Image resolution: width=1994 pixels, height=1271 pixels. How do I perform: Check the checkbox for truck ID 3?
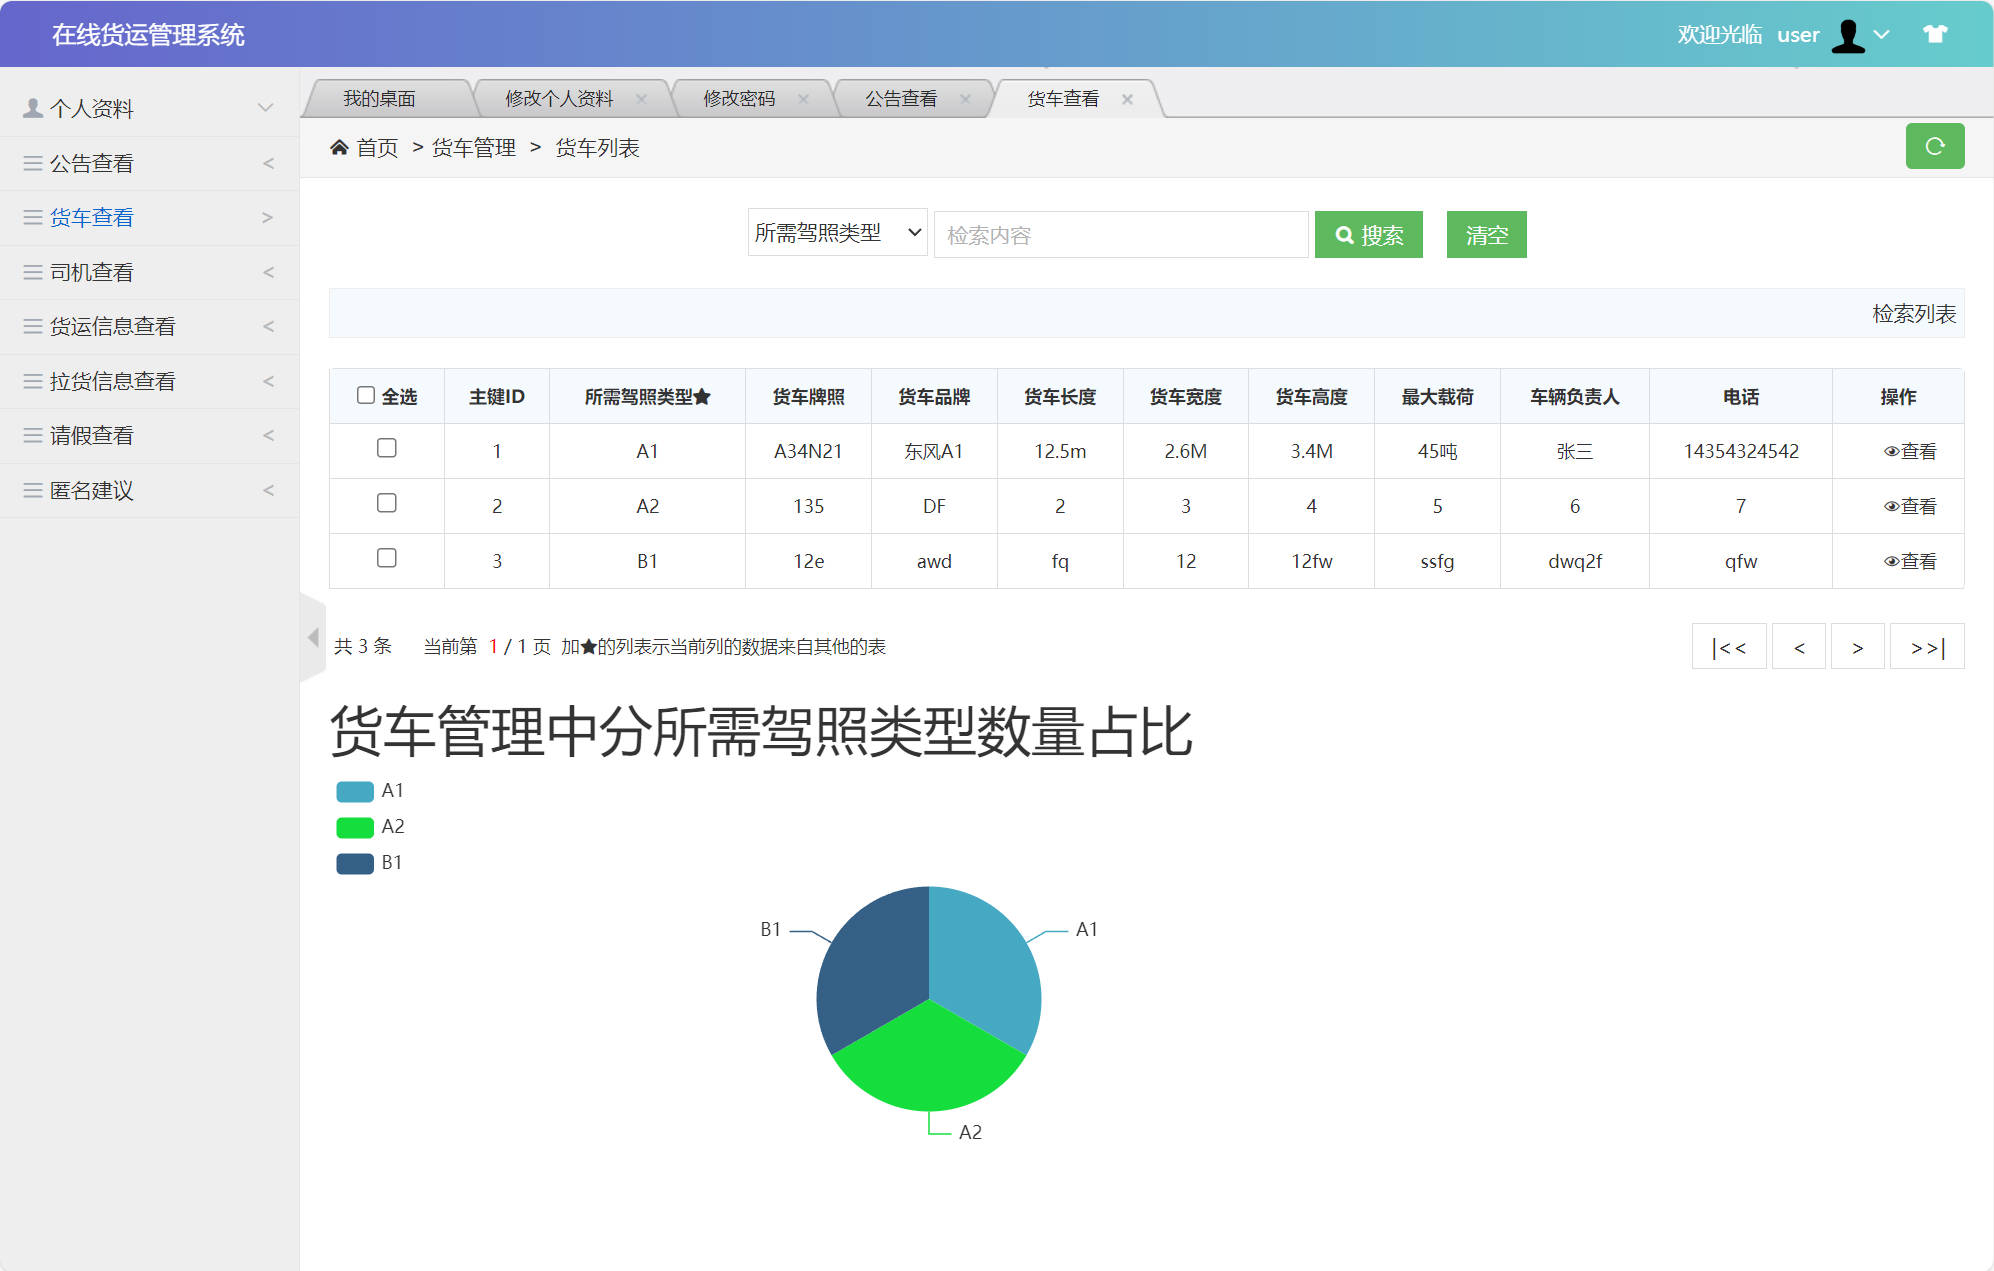[386, 558]
